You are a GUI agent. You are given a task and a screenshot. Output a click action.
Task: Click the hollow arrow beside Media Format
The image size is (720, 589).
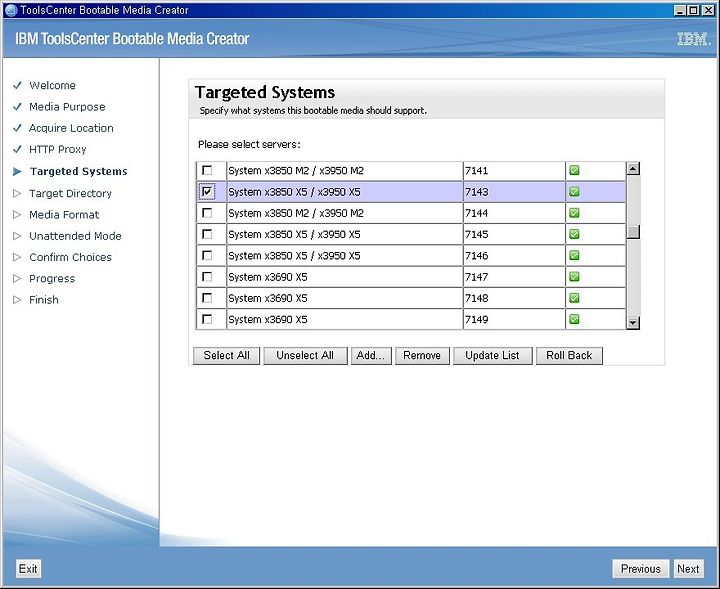click(x=17, y=214)
